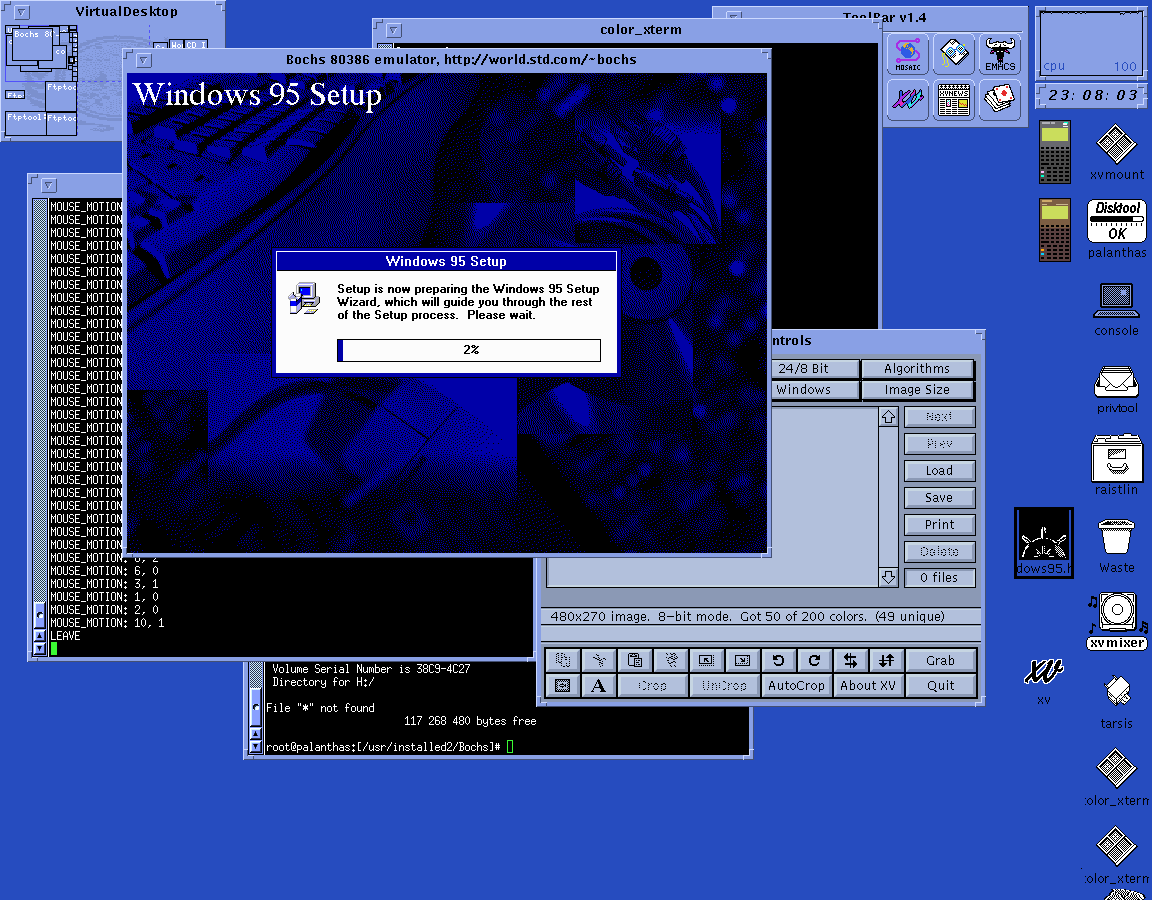Click the Quit button in XV
1152x900 pixels.
pyautogui.click(x=940, y=685)
